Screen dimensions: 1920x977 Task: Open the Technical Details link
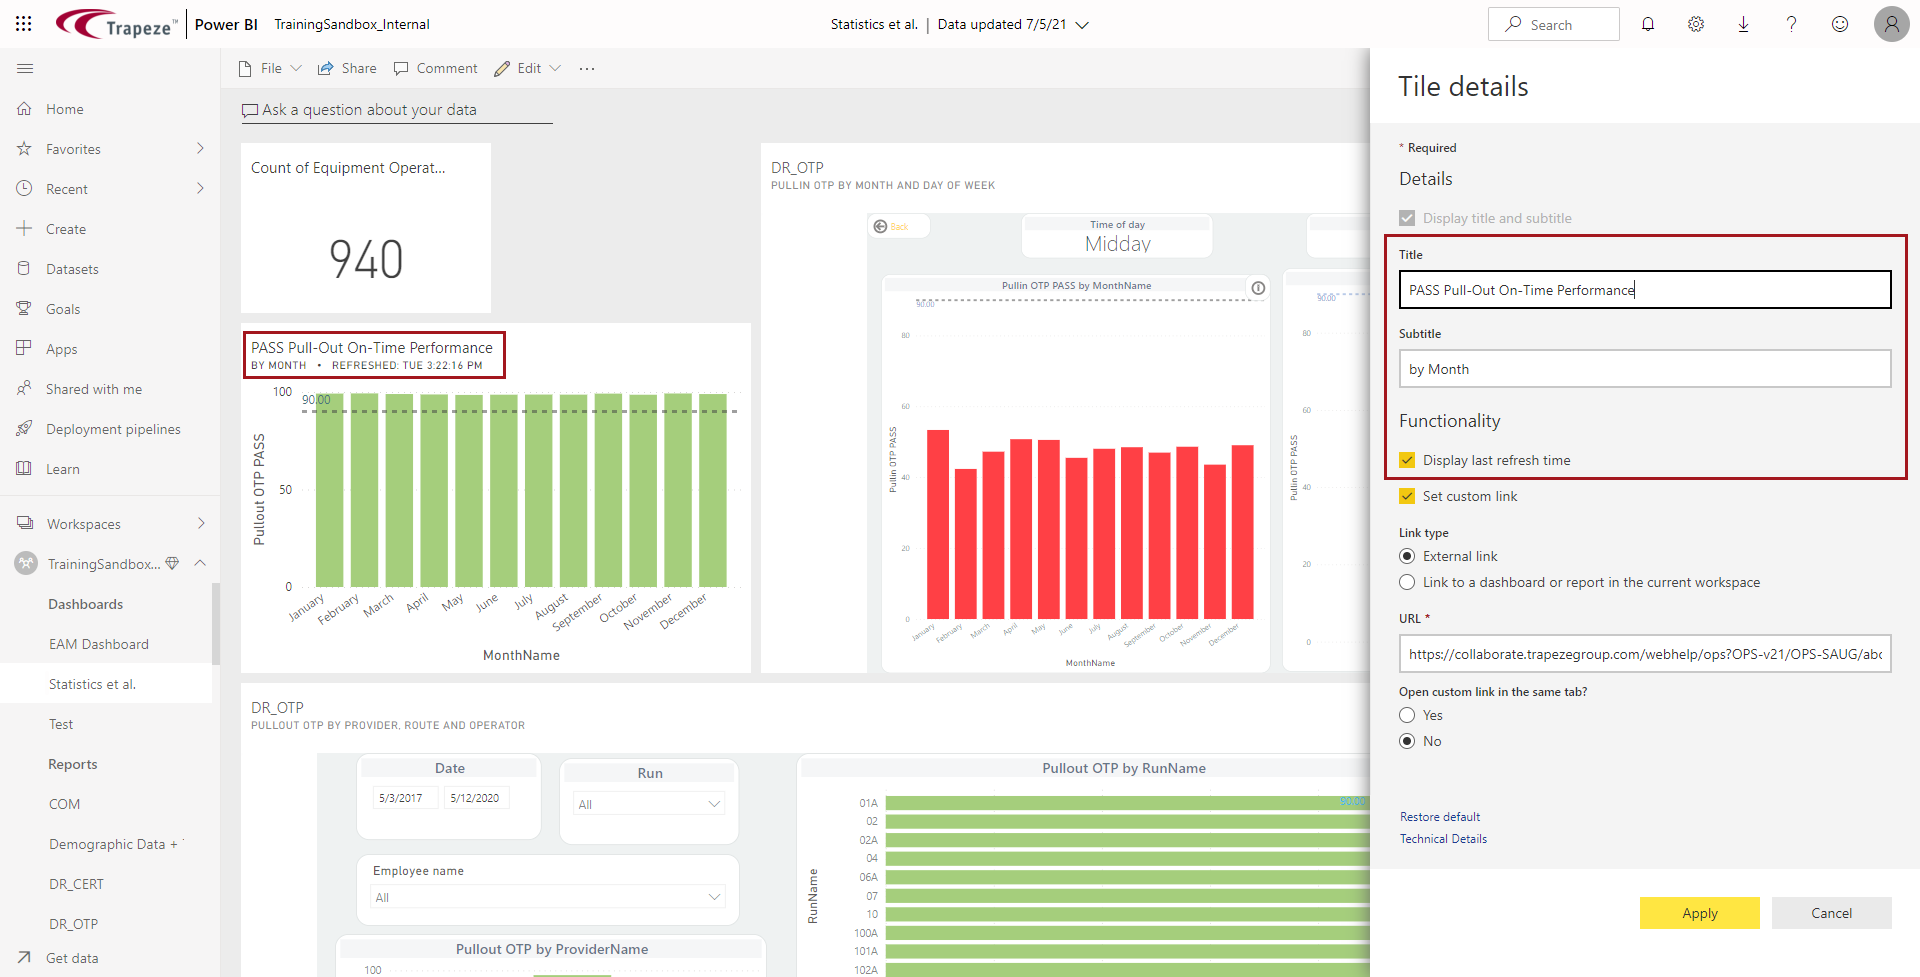click(x=1443, y=839)
